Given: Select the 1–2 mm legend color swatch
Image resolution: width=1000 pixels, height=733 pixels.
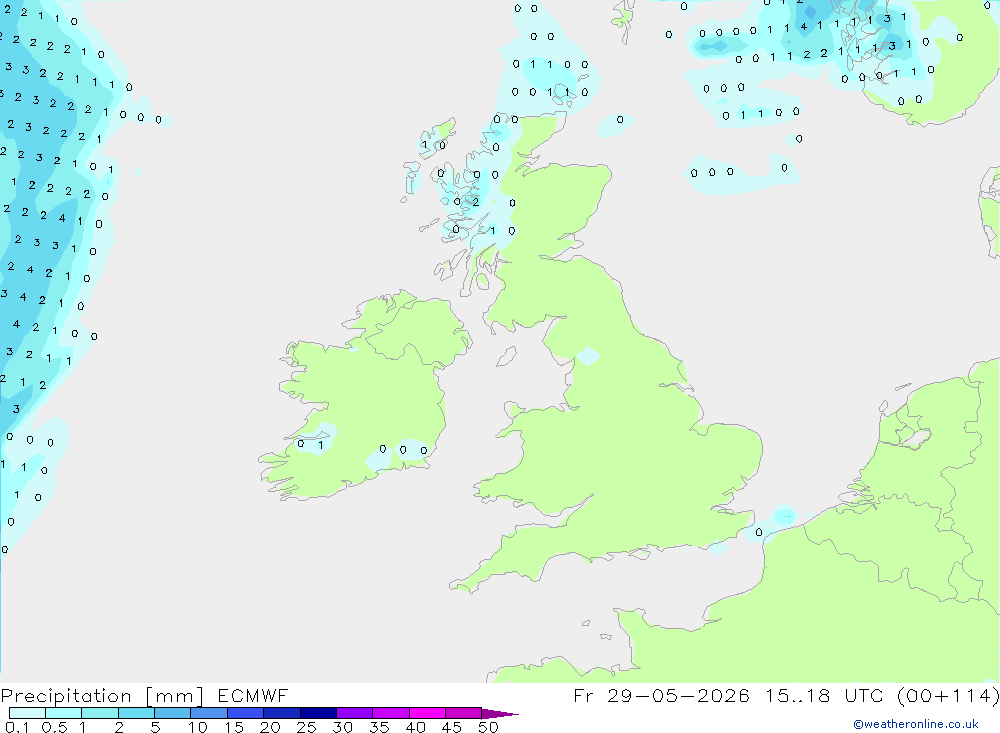Looking at the screenshot, I should click(99, 713).
